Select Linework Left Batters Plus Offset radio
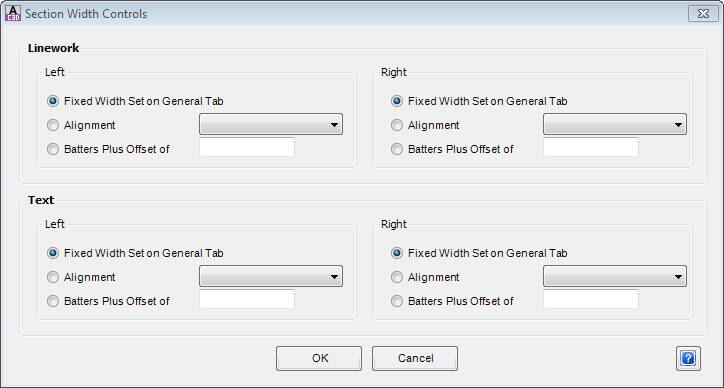Viewport: 724px width, 388px height. pos(53,149)
